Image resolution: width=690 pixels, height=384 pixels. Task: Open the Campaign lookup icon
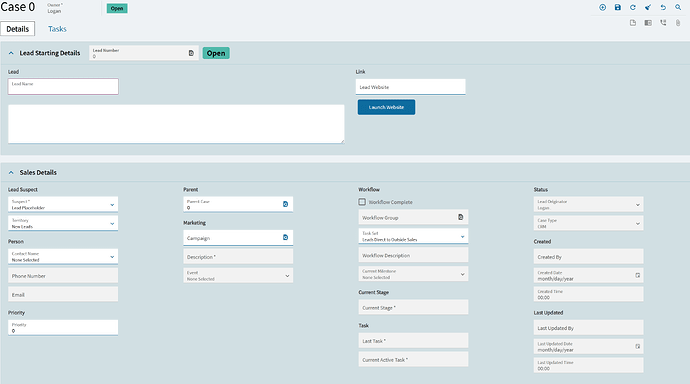pos(285,238)
